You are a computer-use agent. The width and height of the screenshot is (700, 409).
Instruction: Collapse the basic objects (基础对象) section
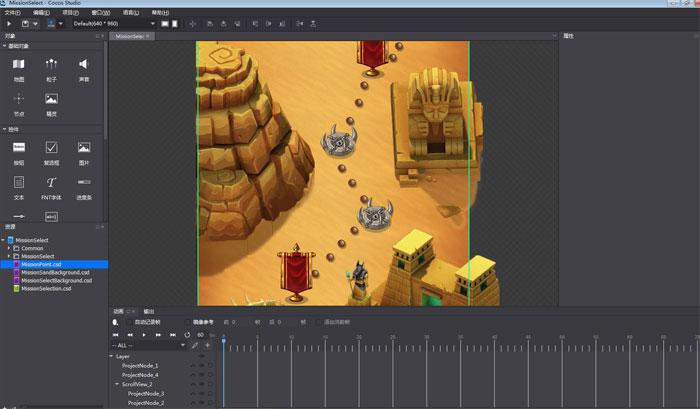(4, 46)
